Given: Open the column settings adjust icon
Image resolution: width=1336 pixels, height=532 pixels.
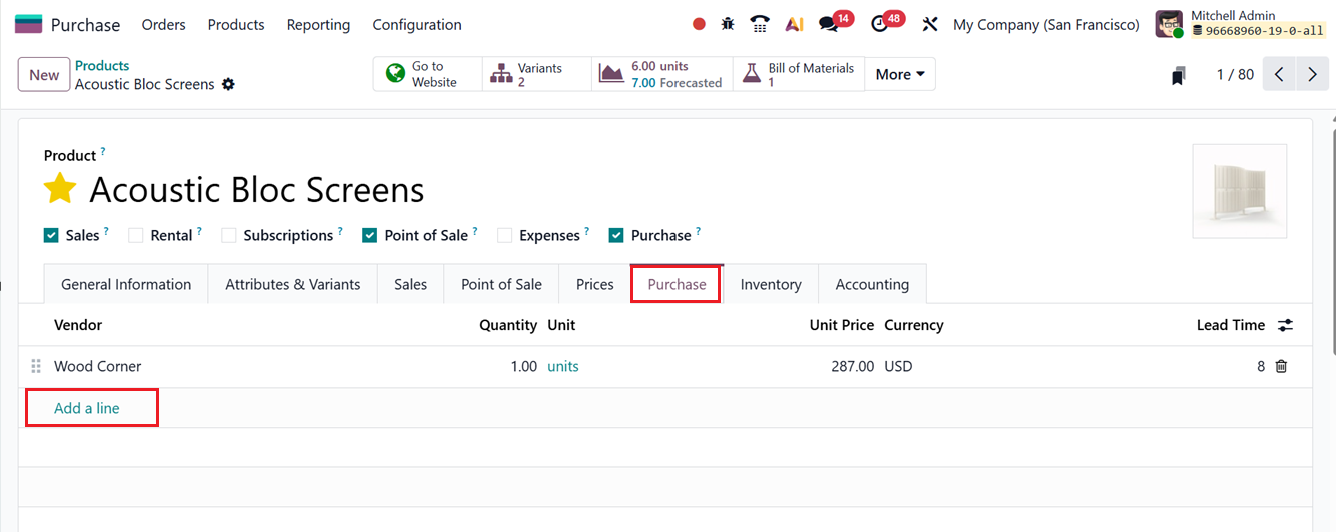Looking at the screenshot, I should click(x=1285, y=325).
